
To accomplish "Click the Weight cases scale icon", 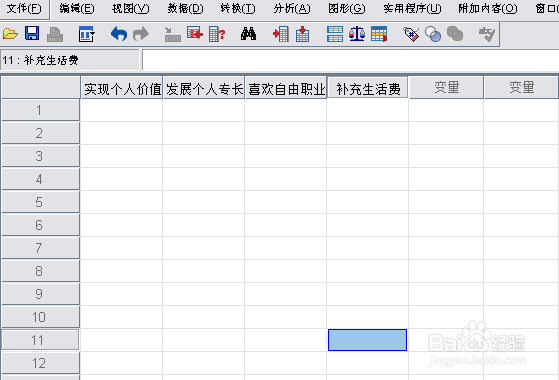I will click(x=357, y=34).
